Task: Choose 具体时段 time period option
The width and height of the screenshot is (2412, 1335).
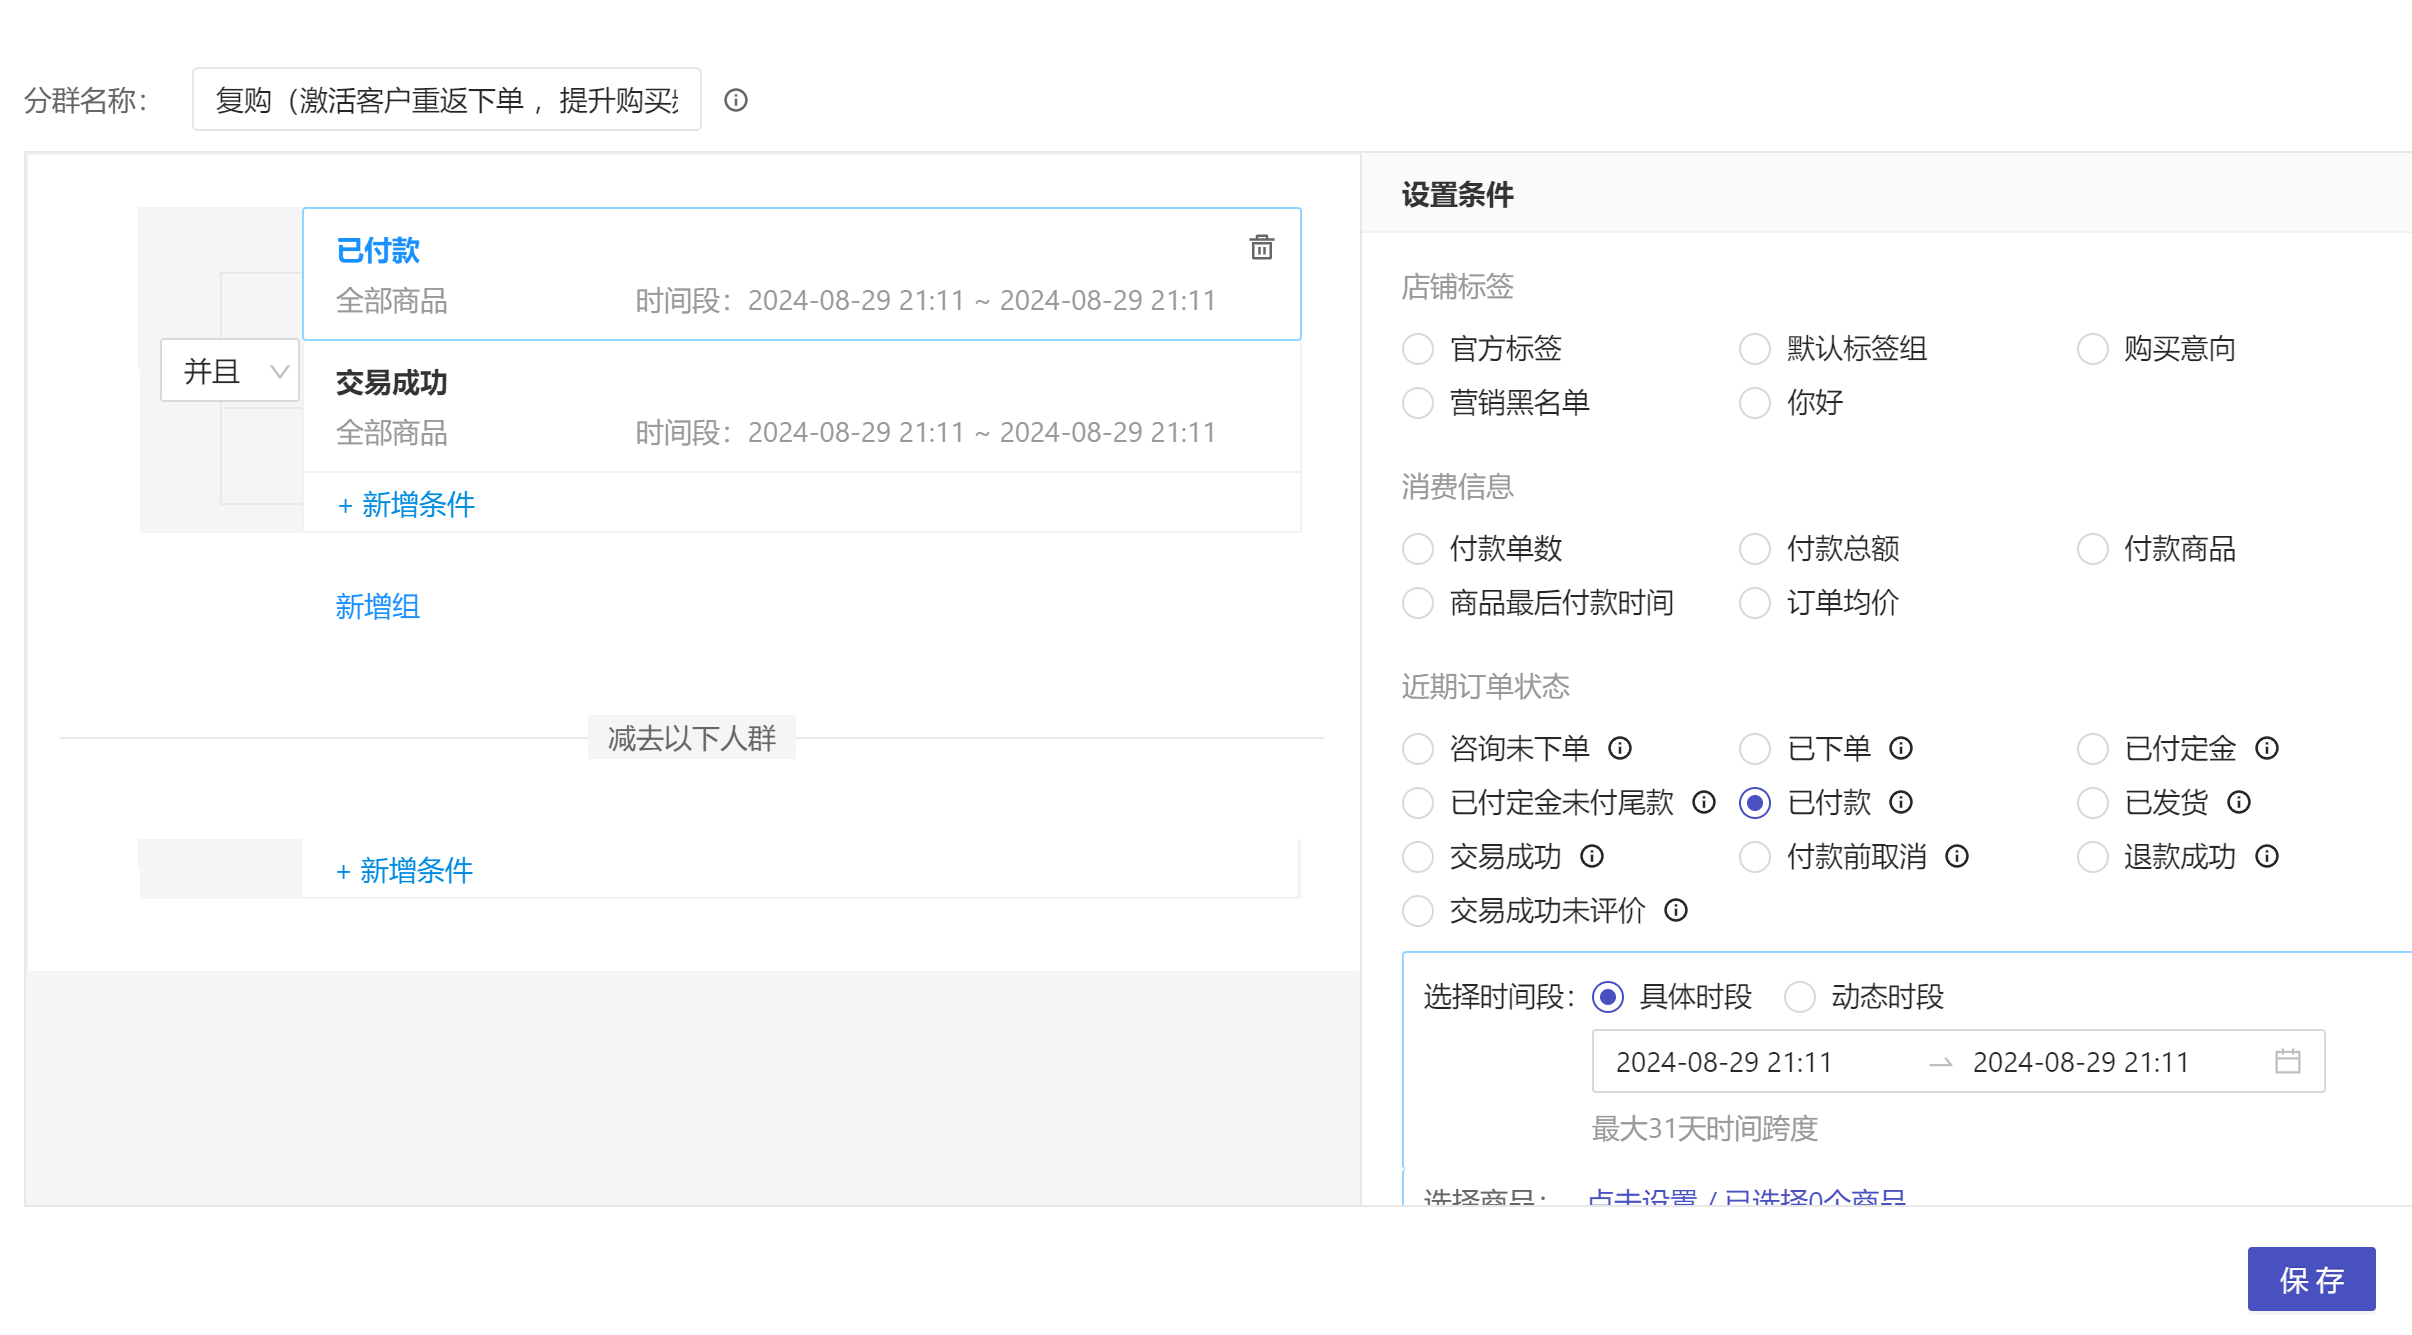Action: 1607,997
